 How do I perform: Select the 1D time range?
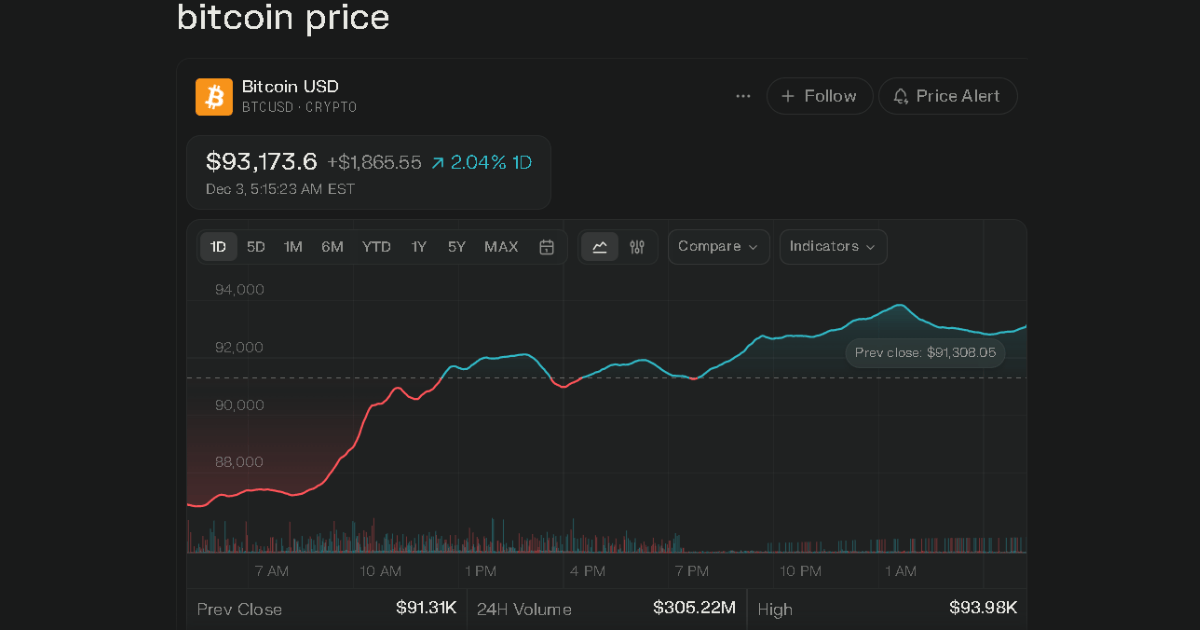tap(218, 247)
